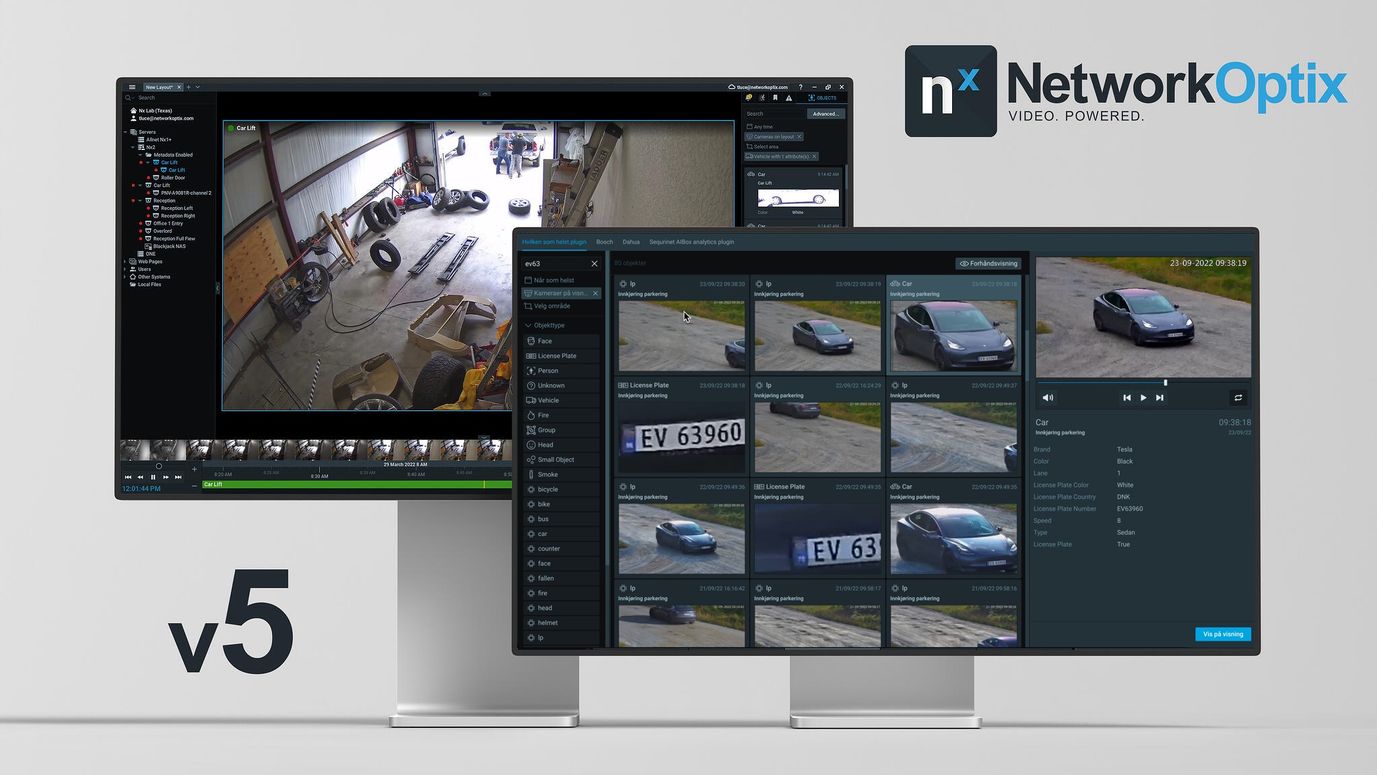The height and width of the screenshot is (775, 1377).
Task: Collapse the Metadata Enabled group
Action: (x=140, y=155)
